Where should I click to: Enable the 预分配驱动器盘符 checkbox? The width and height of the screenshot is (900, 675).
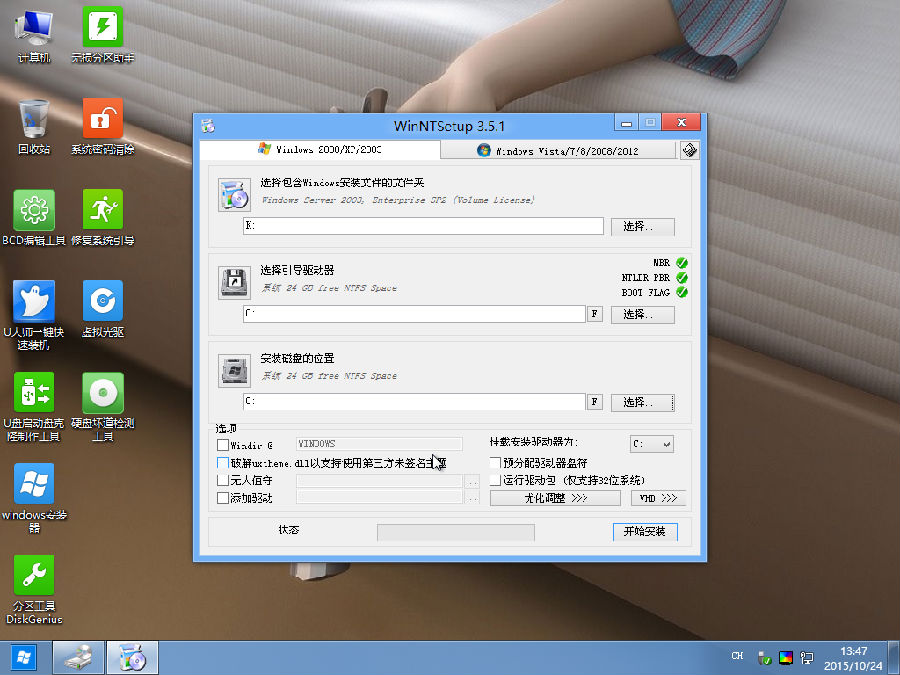coord(496,463)
